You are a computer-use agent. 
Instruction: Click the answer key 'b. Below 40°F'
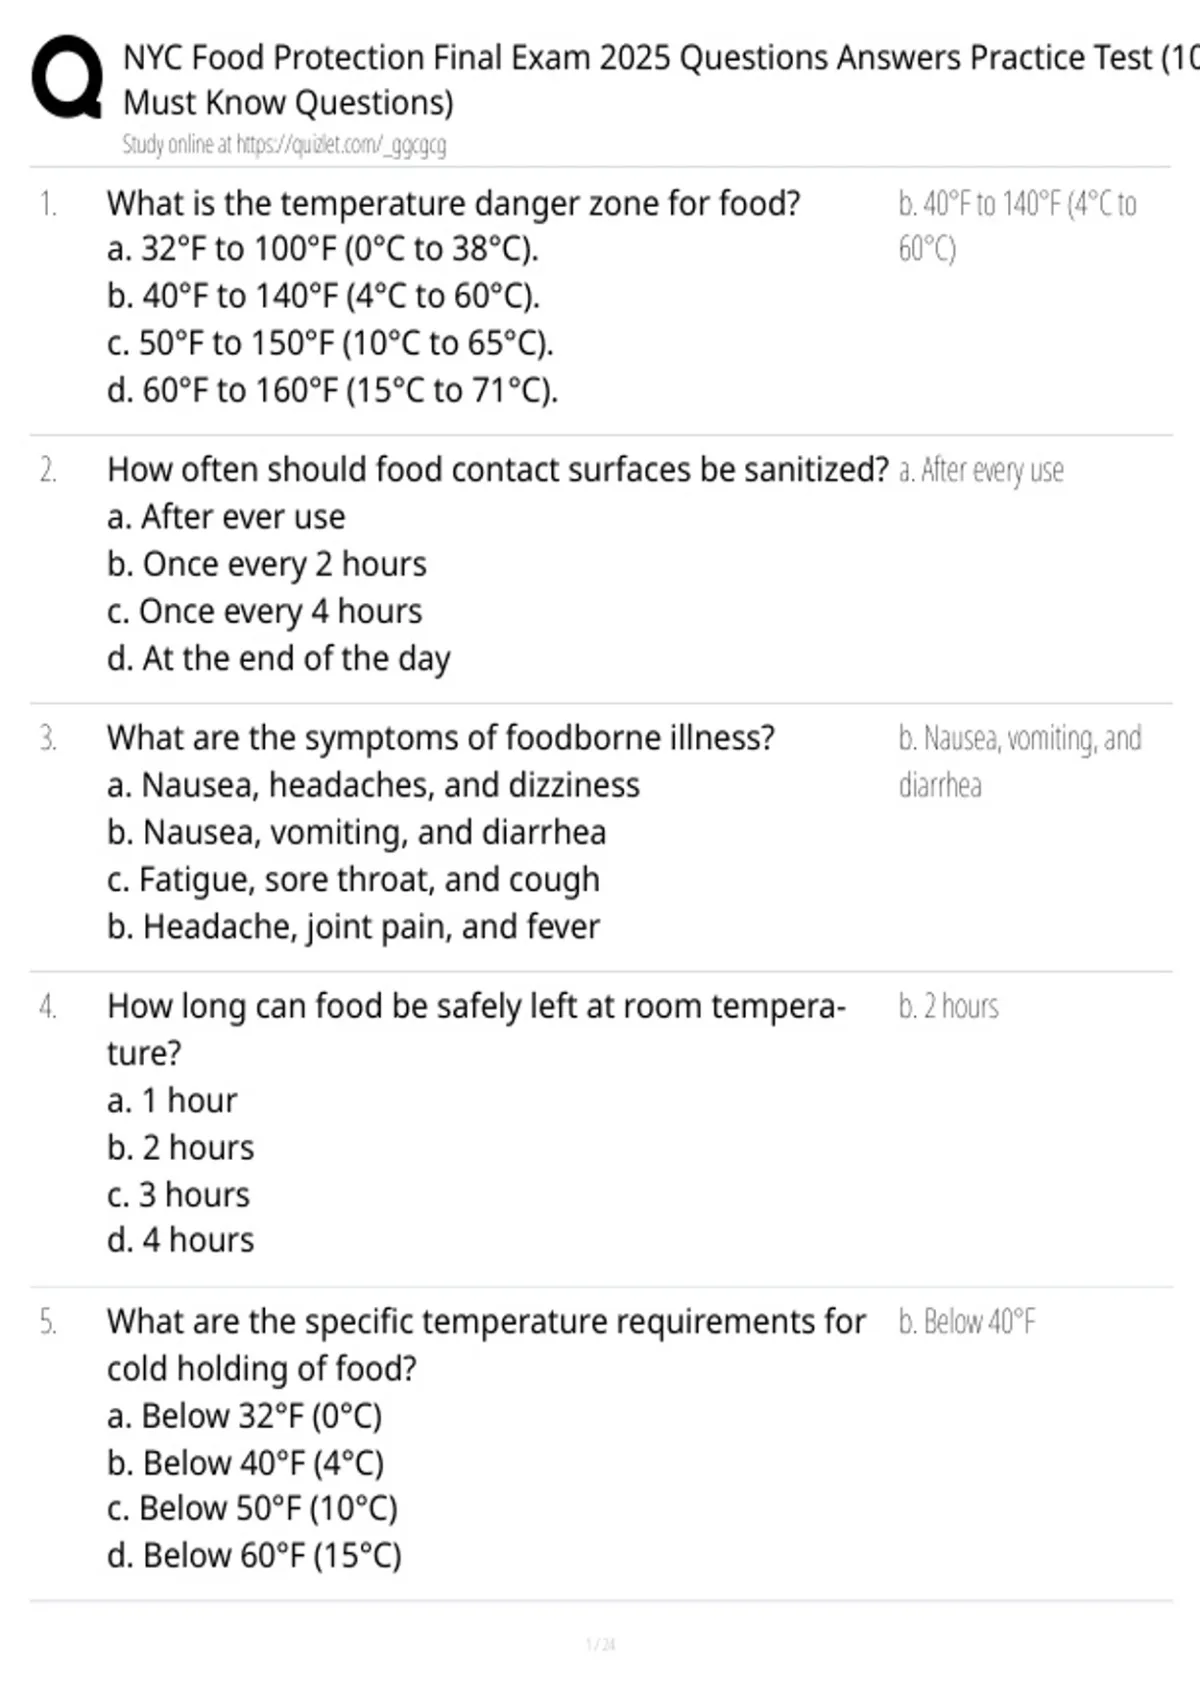tap(967, 1322)
